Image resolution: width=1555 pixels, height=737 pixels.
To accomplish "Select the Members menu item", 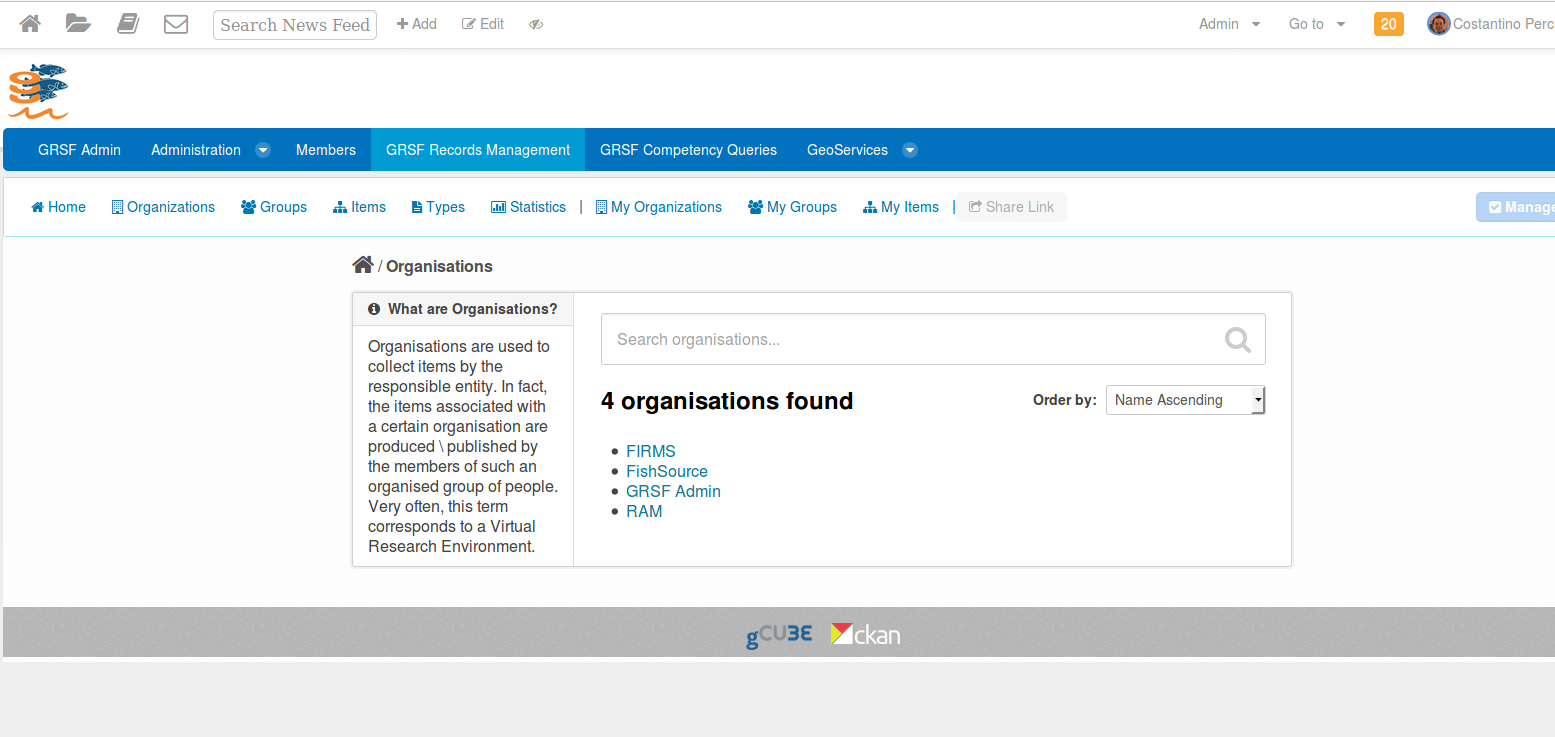I will pyautogui.click(x=325, y=150).
